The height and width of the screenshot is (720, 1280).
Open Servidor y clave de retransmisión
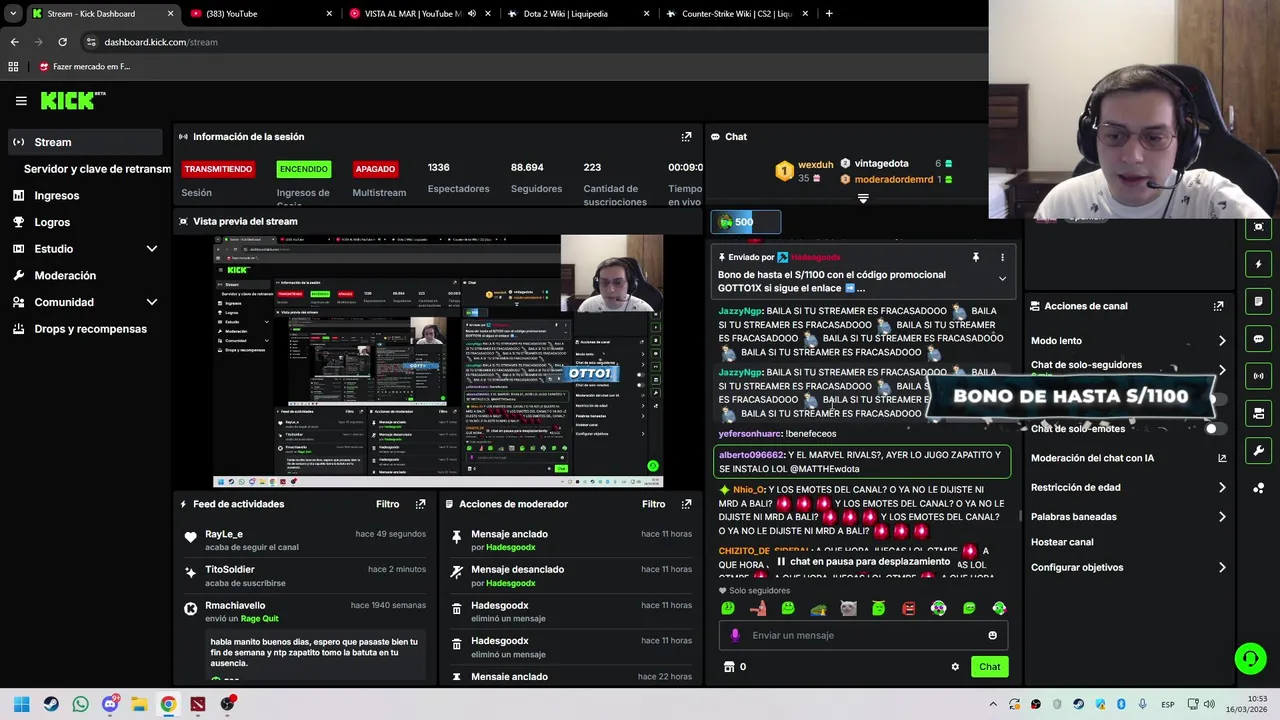(x=97, y=169)
